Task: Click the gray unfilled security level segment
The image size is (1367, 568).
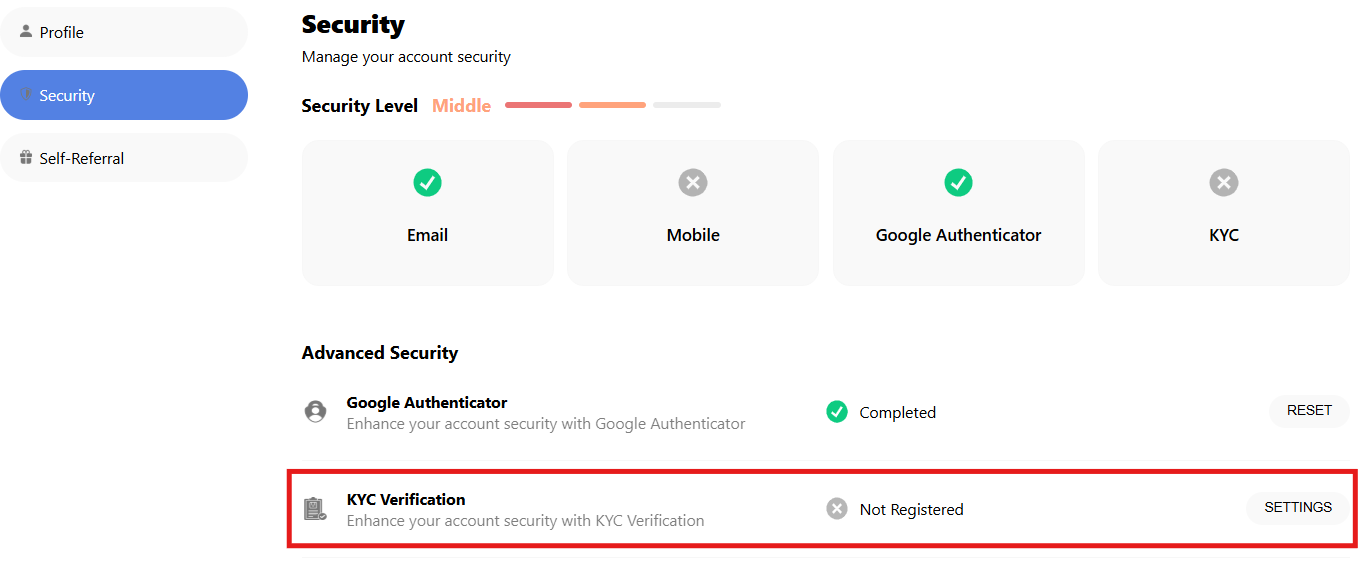Action: pos(686,105)
